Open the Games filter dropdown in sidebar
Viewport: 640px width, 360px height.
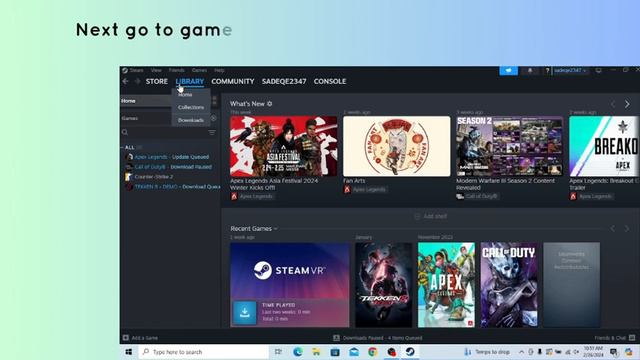pyautogui.click(x=145, y=118)
